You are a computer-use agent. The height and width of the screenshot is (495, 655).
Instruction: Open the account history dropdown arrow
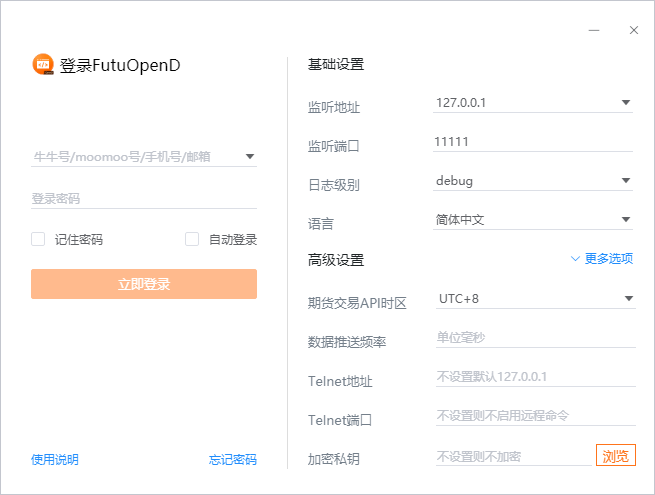point(249,156)
